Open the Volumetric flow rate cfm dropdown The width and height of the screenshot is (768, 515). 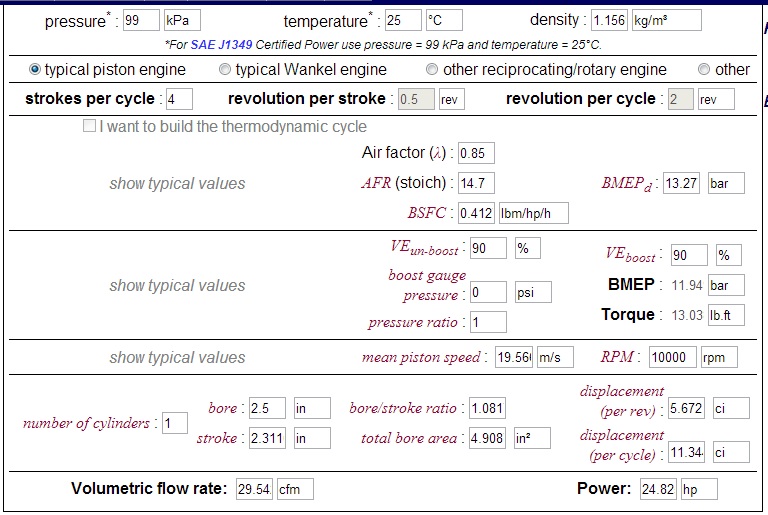295,489
